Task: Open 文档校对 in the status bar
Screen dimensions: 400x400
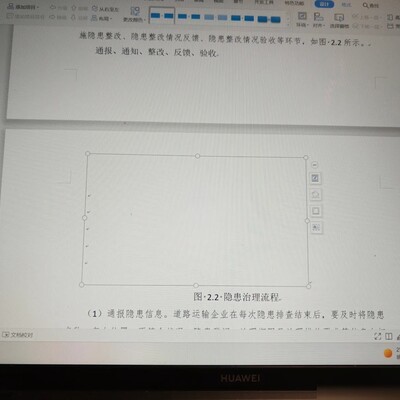Action: 18,335
